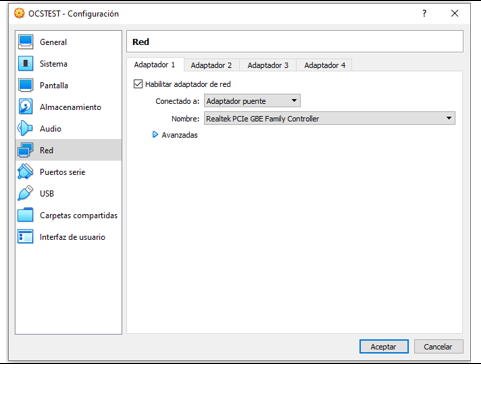481x406 pixels.
Task: Open the Conectado a dropdown
Action: pos(252,101)
